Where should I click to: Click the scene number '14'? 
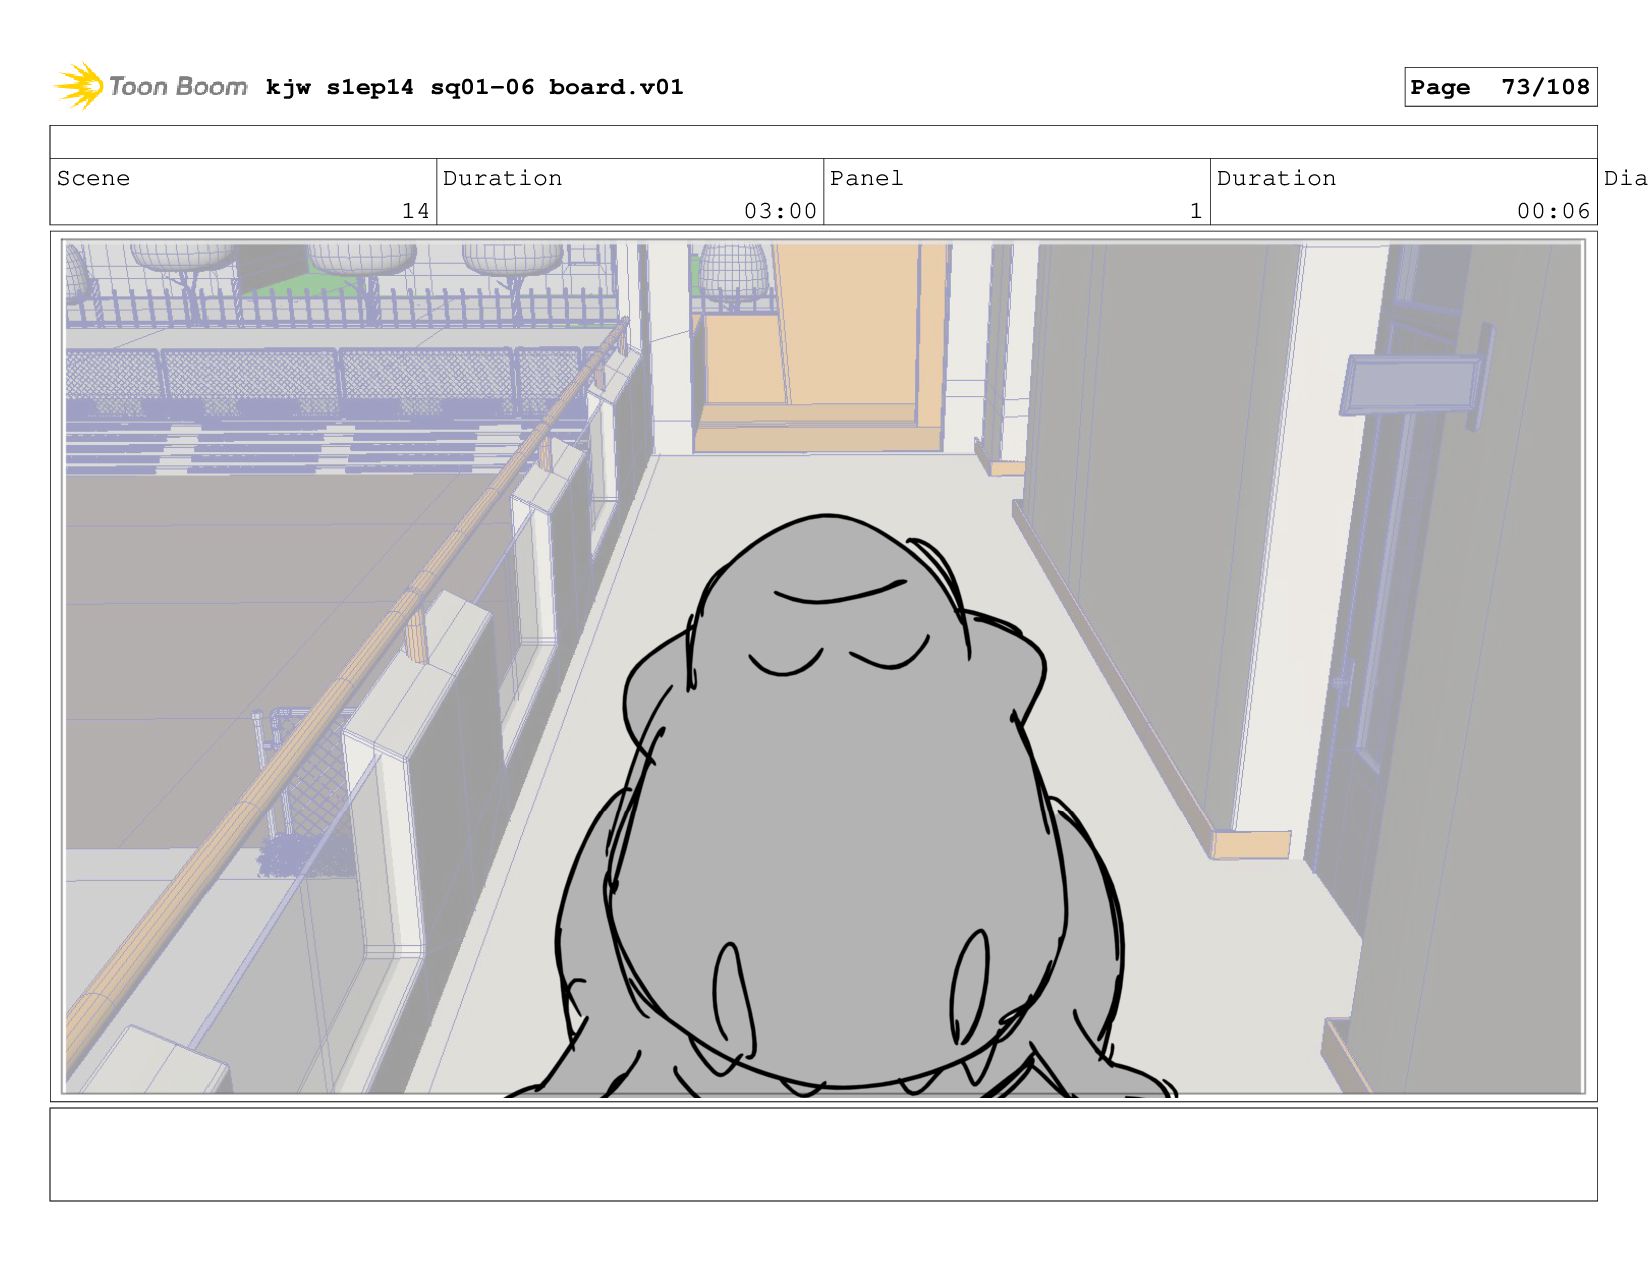point(416,210)
